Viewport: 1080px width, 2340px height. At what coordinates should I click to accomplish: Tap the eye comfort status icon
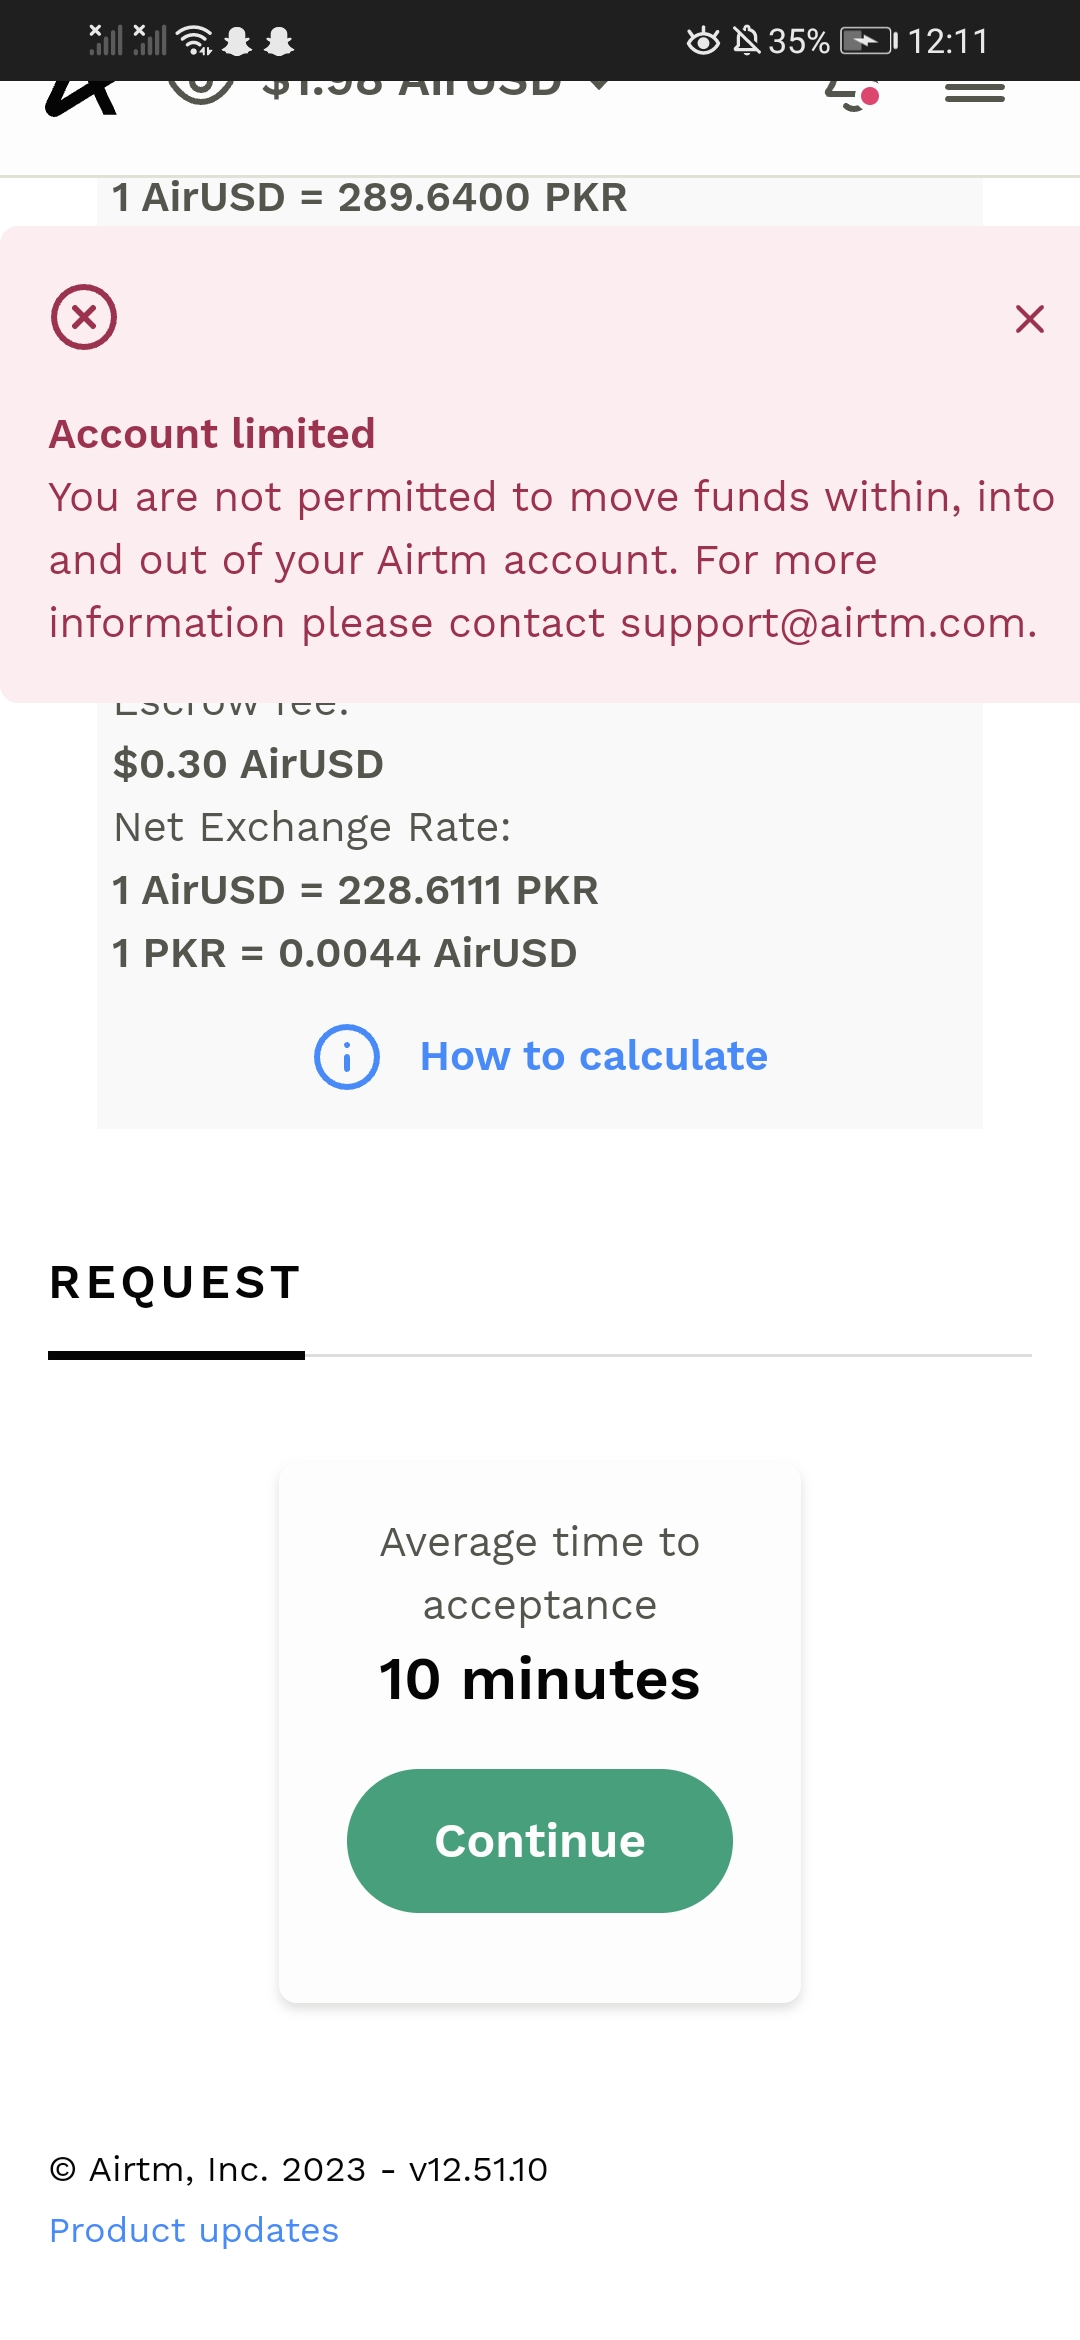click(703, 41)
